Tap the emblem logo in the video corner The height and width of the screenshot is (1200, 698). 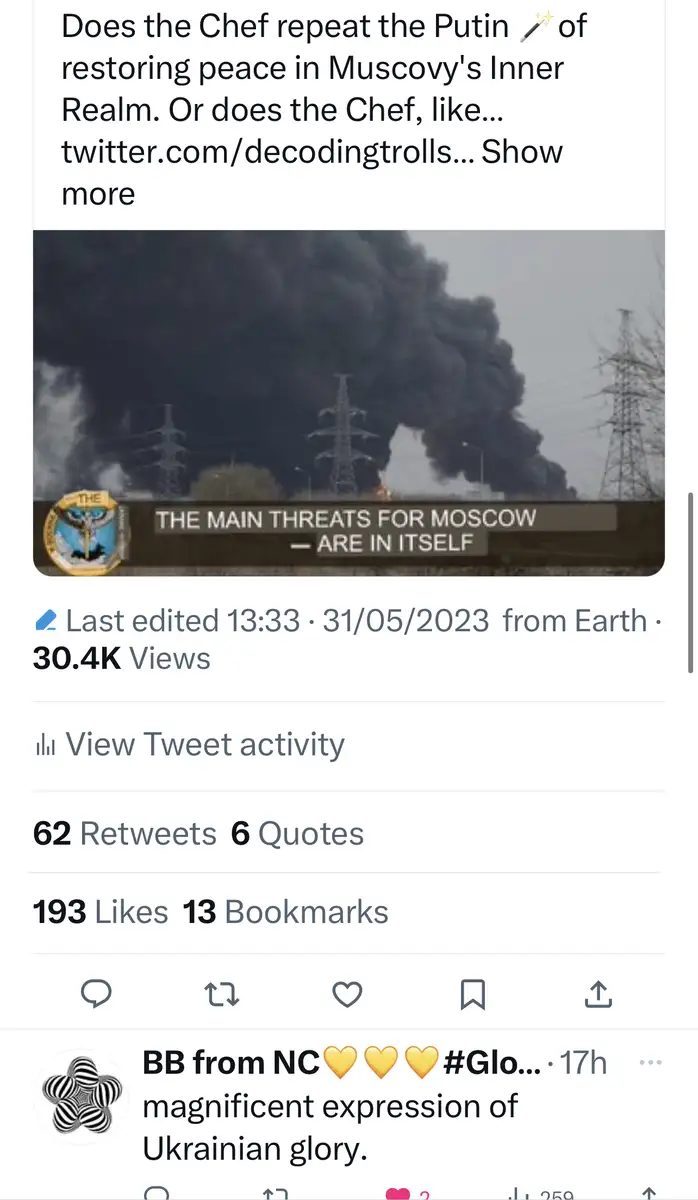coord(88,534)
